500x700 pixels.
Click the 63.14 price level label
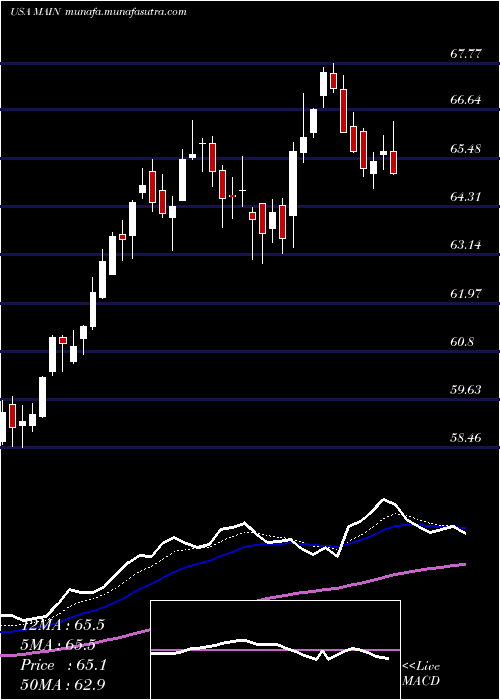tap(466, 245)
